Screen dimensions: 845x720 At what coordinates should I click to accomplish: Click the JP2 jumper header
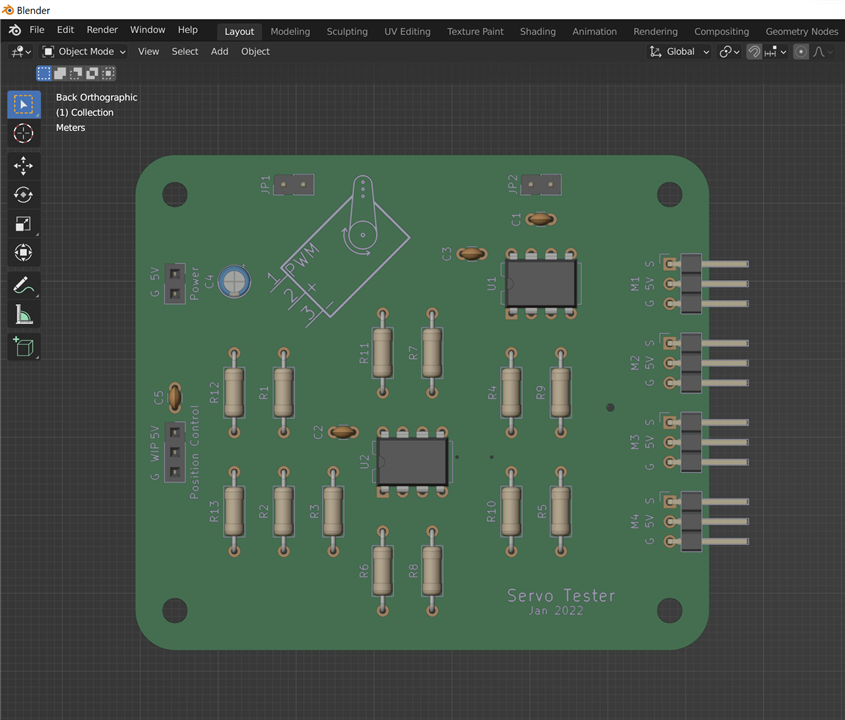pyautogui.click(x=541, y=185)
